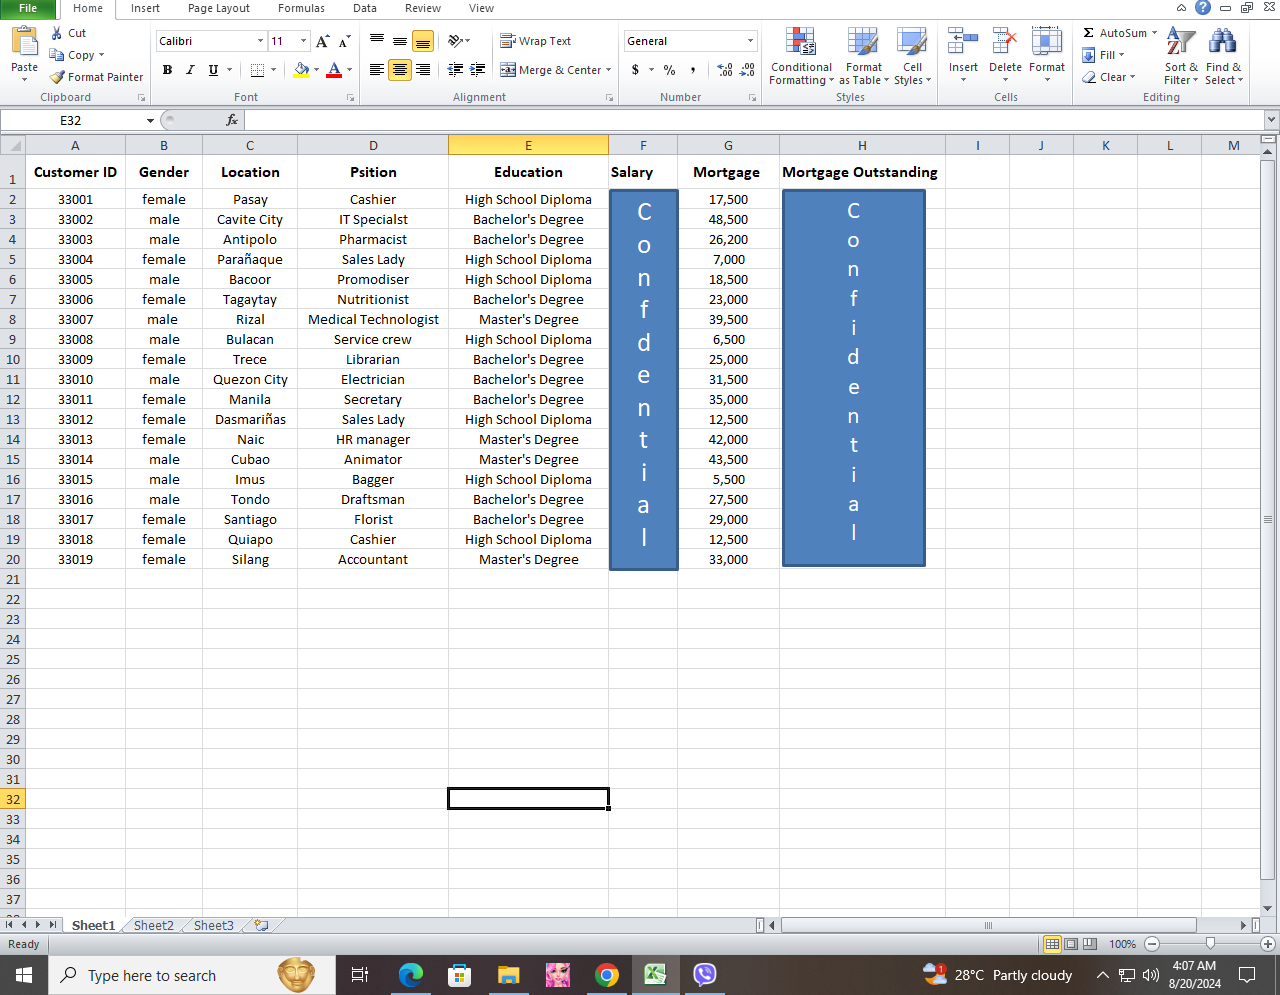
Task: Click the Paste icon in Clipboard group
Action: [25, 41]
